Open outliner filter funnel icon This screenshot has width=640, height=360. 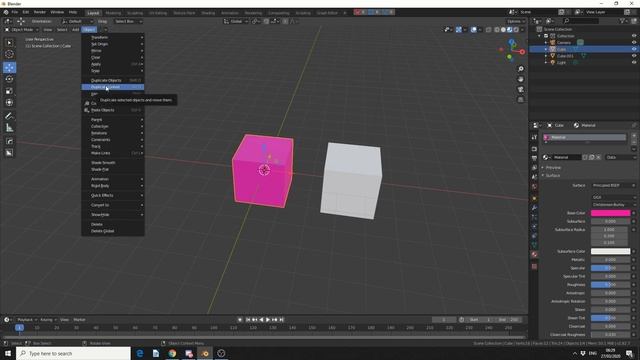coord(622,21)
